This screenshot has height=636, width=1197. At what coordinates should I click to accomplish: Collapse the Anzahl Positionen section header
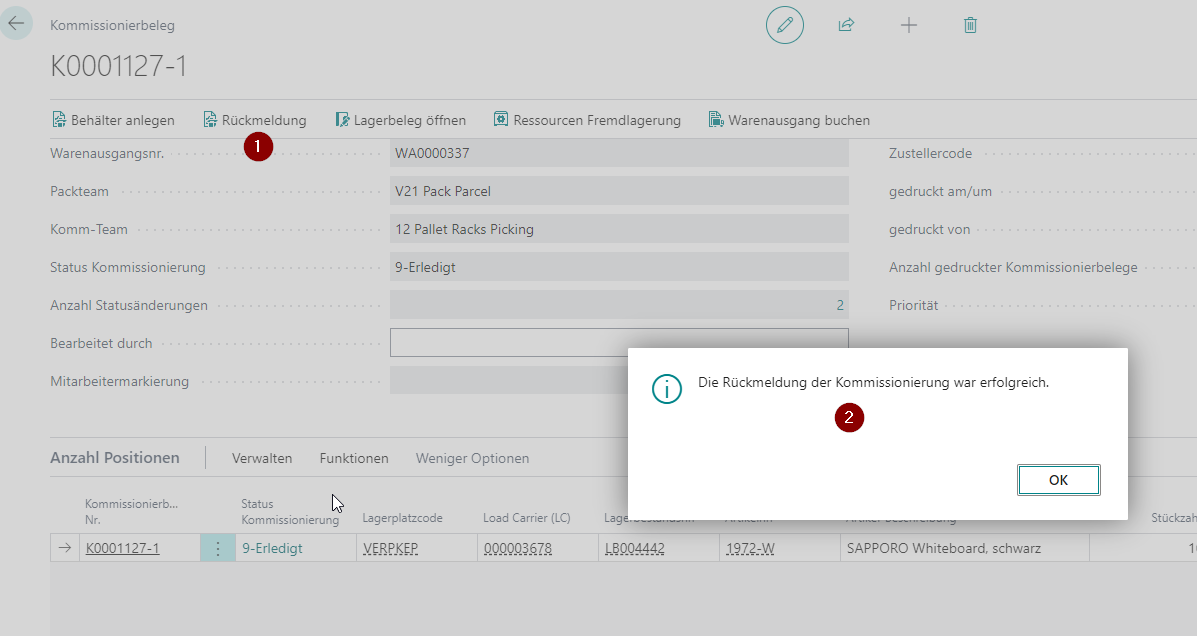115,458
